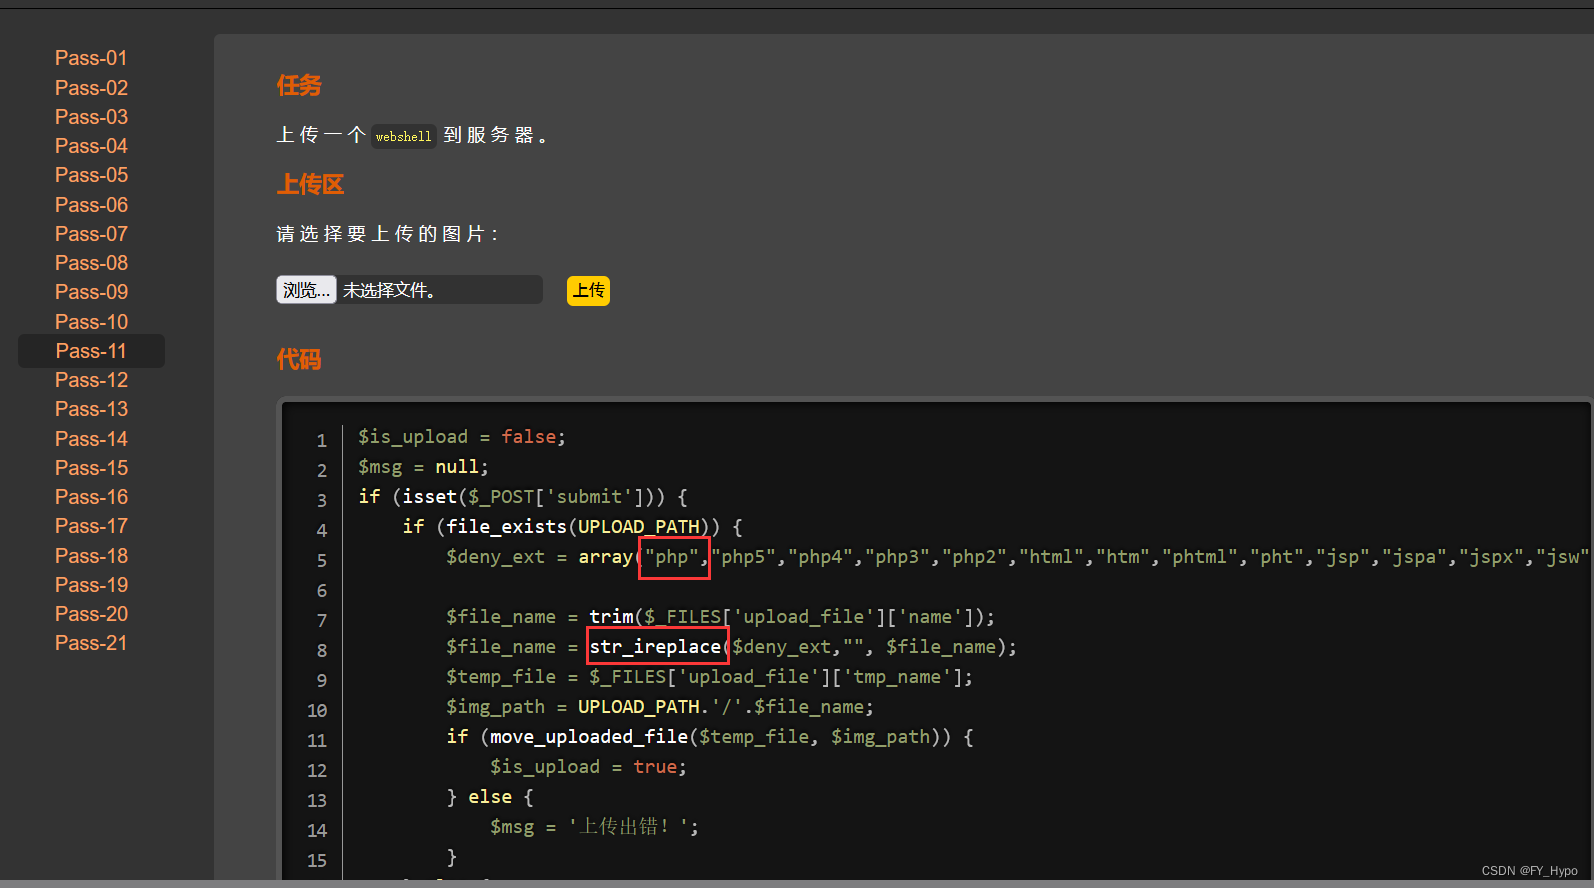Image resolution: width=1594 pixels, height=888 pixels.
Task: Navigate to Pass-12
Action: [91, 380]
